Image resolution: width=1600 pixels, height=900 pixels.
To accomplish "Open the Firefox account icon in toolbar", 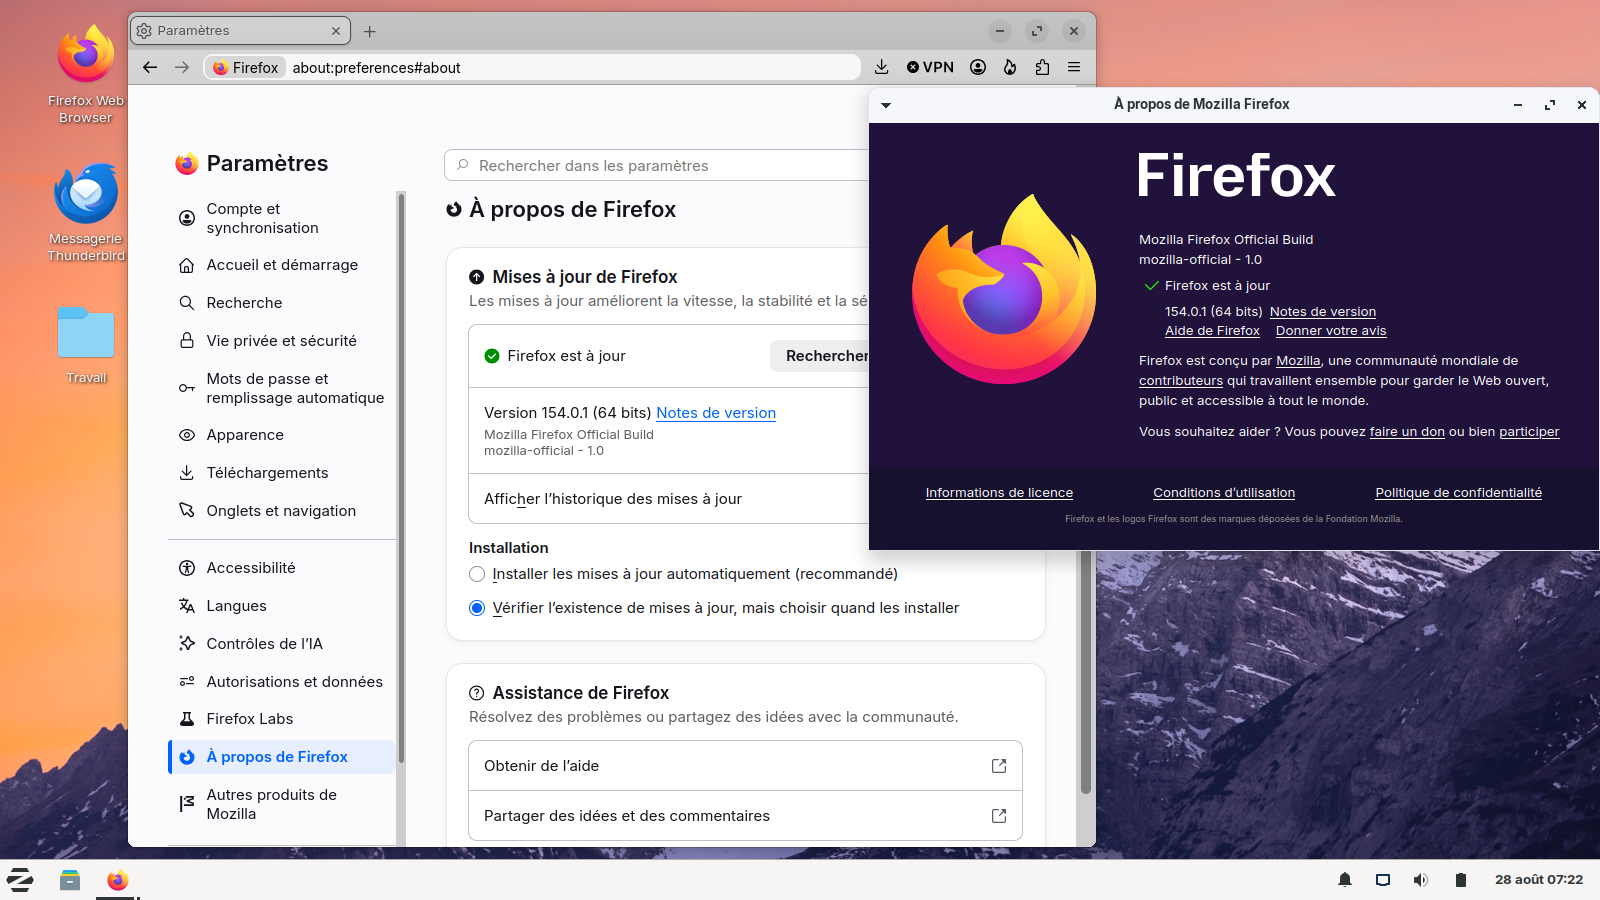I will coord(978,67).
